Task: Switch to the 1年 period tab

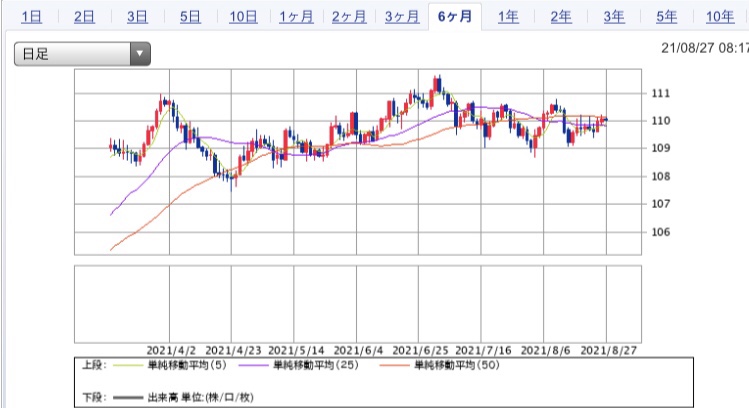Action: click(508, 17)
